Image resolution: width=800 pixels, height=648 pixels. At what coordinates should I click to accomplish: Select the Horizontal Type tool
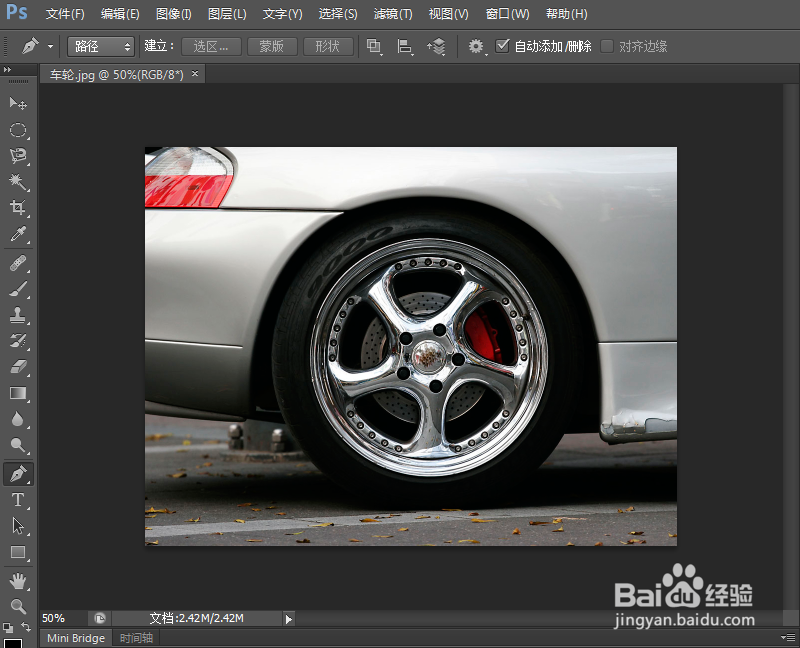click(x=18, y=500)
